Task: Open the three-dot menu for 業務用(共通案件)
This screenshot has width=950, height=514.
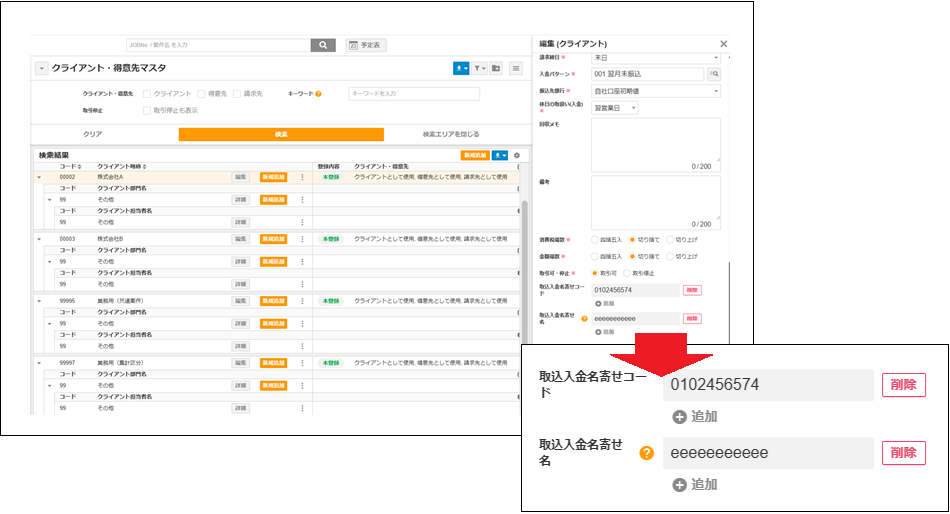Action: 302,301
